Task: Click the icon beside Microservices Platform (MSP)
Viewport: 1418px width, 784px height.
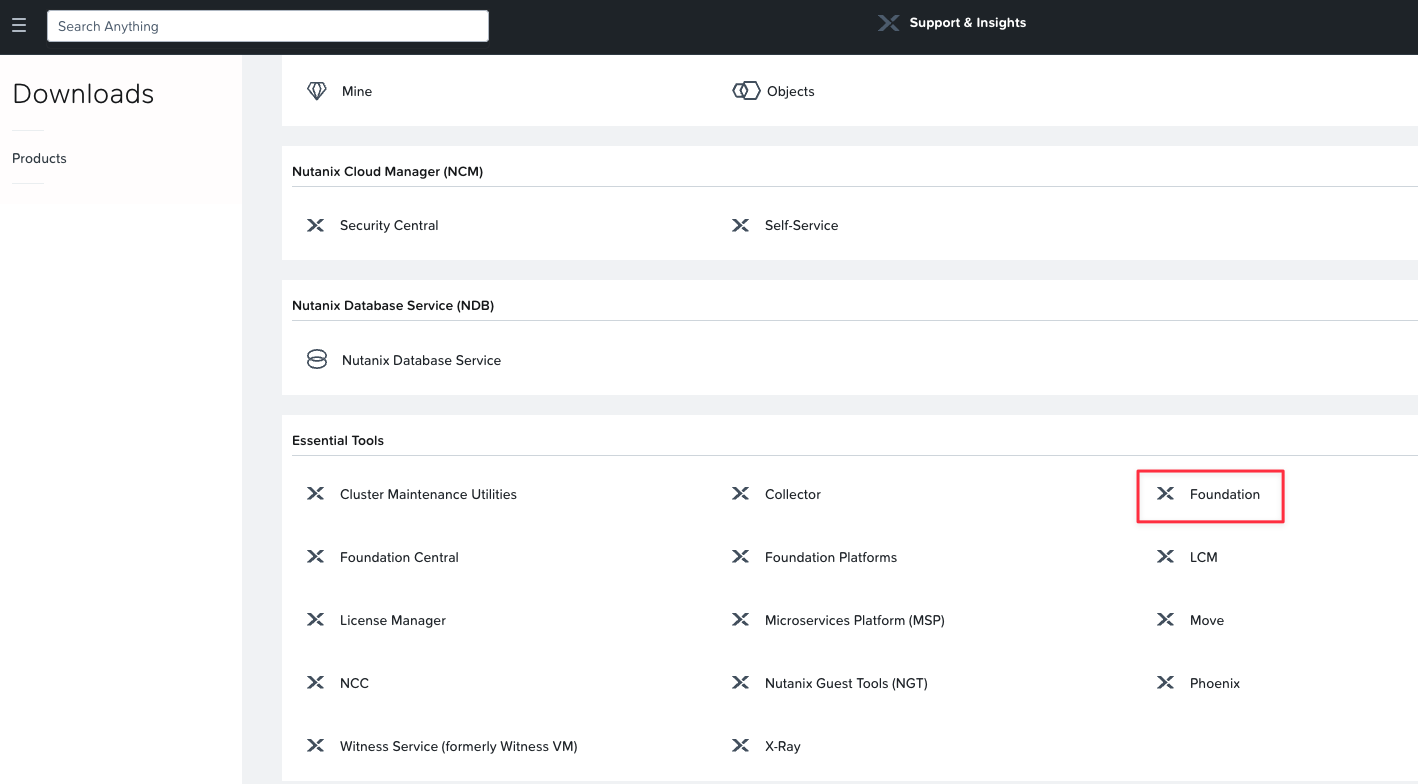Action: click(x=740, y=620)
